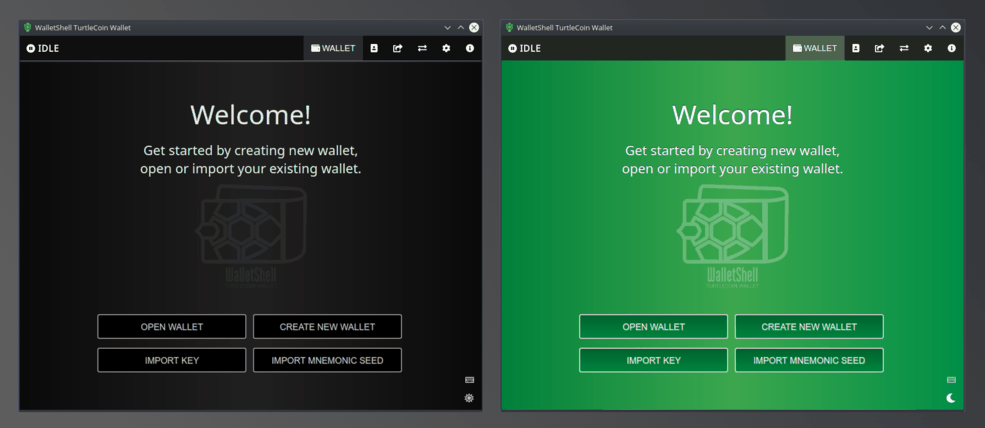Click the Welcome! heading in green window
Image resolution: width=985 pixels, height=428 pixels.
click(x=732, y=115)
